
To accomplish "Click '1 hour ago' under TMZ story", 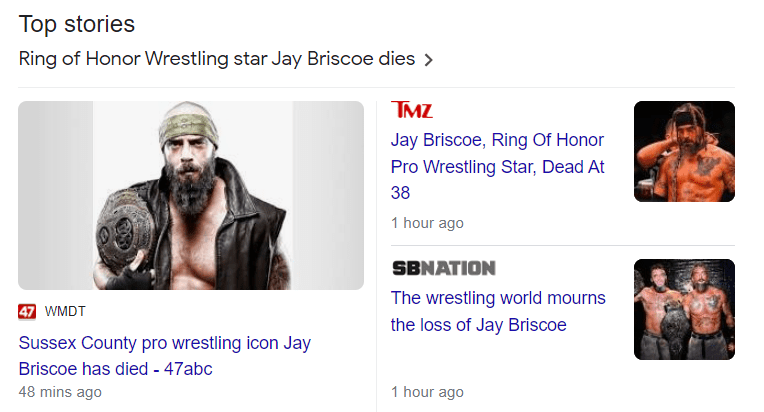I will [427, 223].
